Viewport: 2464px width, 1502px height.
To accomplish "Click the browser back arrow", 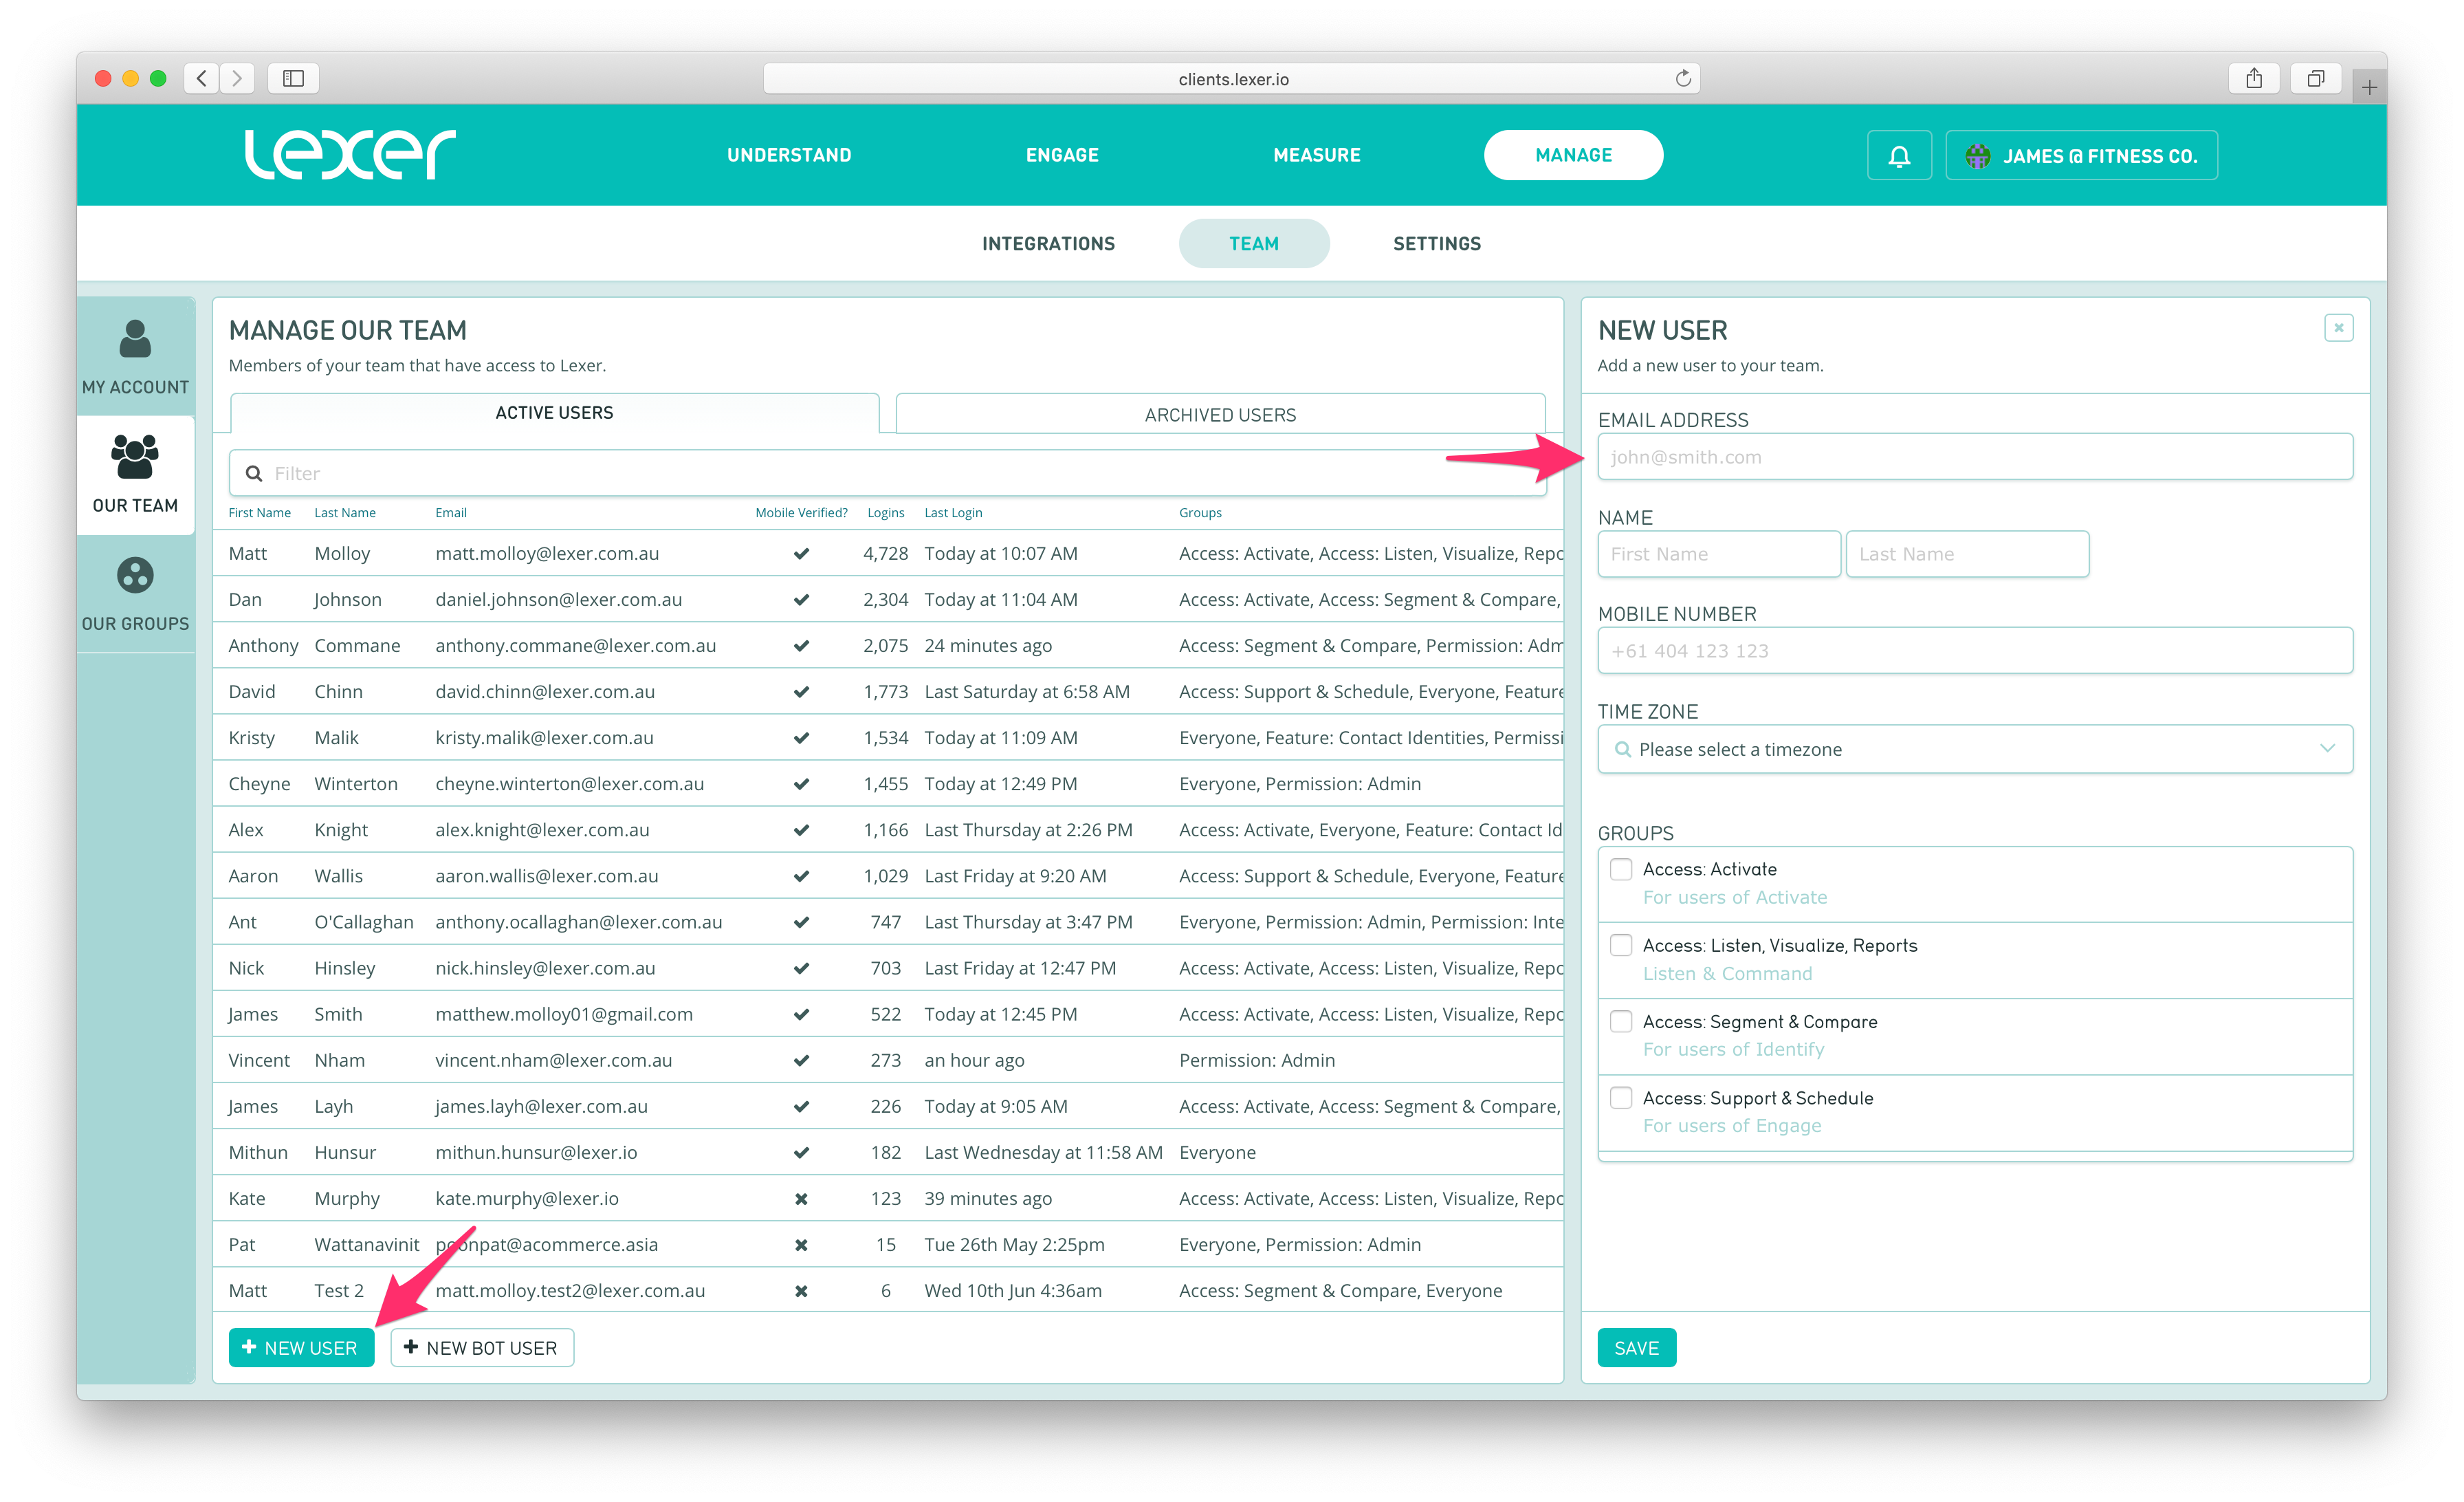I will (202, 78).
